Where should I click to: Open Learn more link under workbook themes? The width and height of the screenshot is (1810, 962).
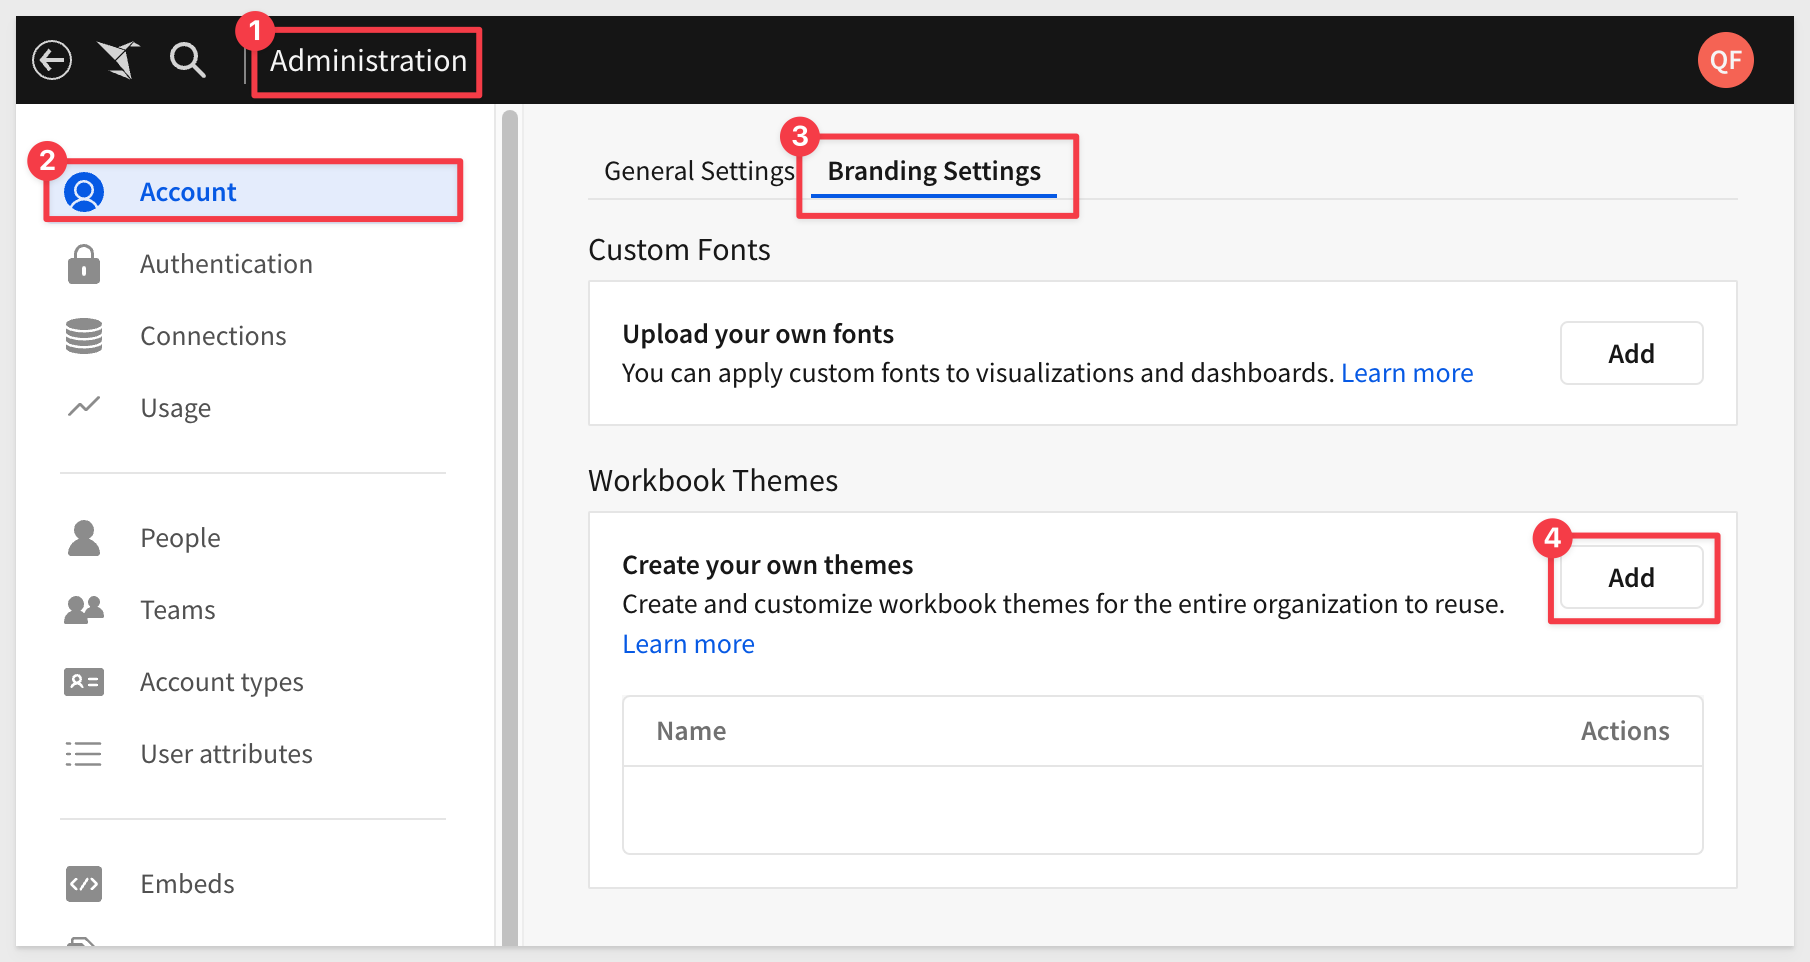click(x=688, y=644)
